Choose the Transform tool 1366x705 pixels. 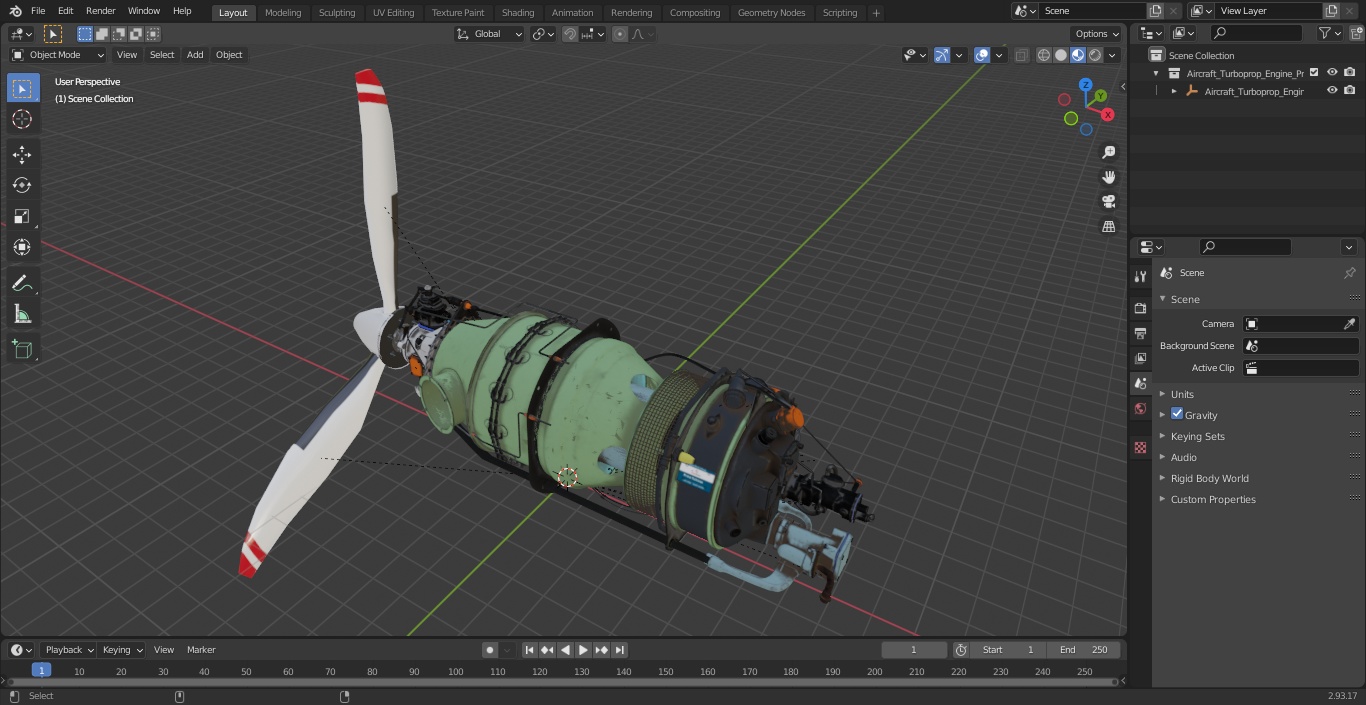point(22,247)
